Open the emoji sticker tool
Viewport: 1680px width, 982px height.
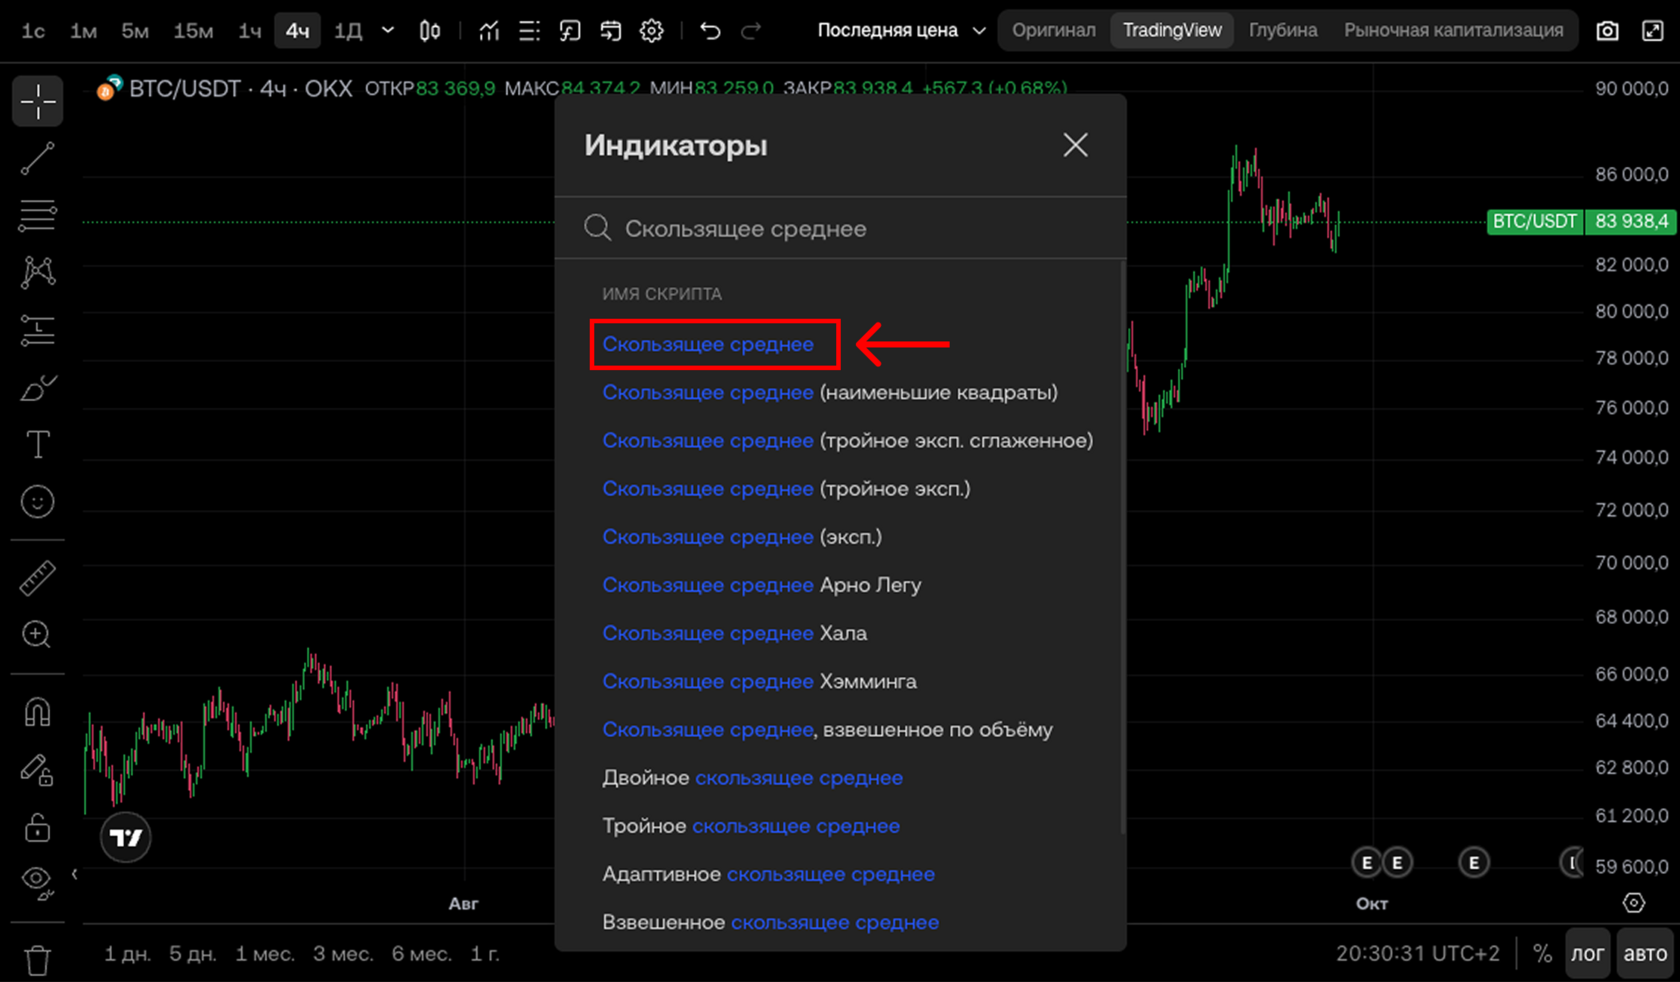coord(37,501)
